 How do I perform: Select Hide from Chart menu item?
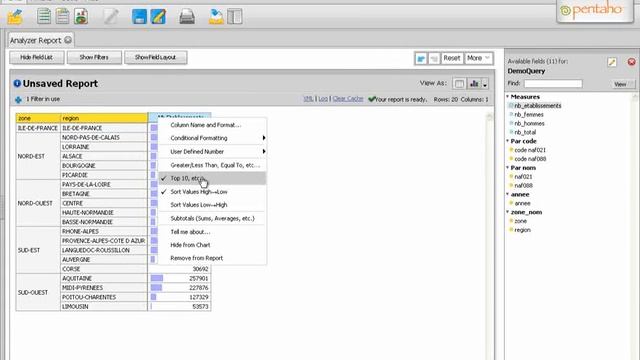coord(212,245)
